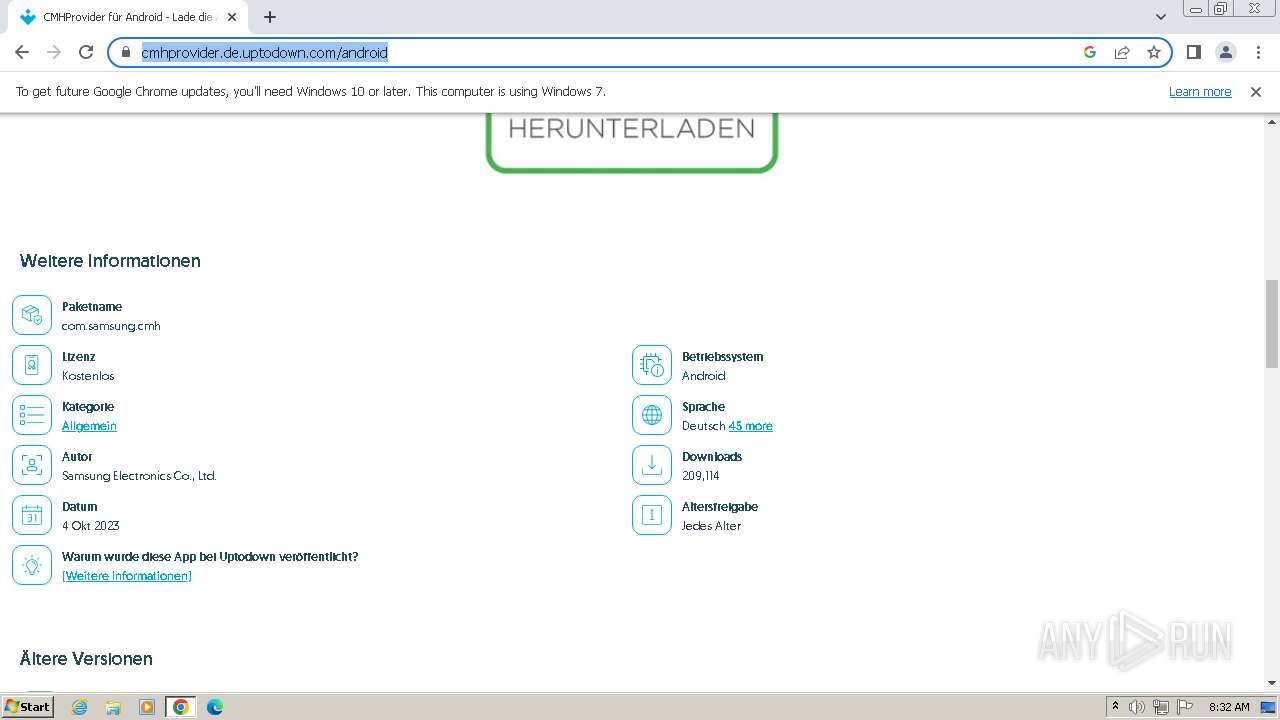Open Chrome three-dot menu
This screenshot has height=720, width=1280.
(x=1258, y=52)
